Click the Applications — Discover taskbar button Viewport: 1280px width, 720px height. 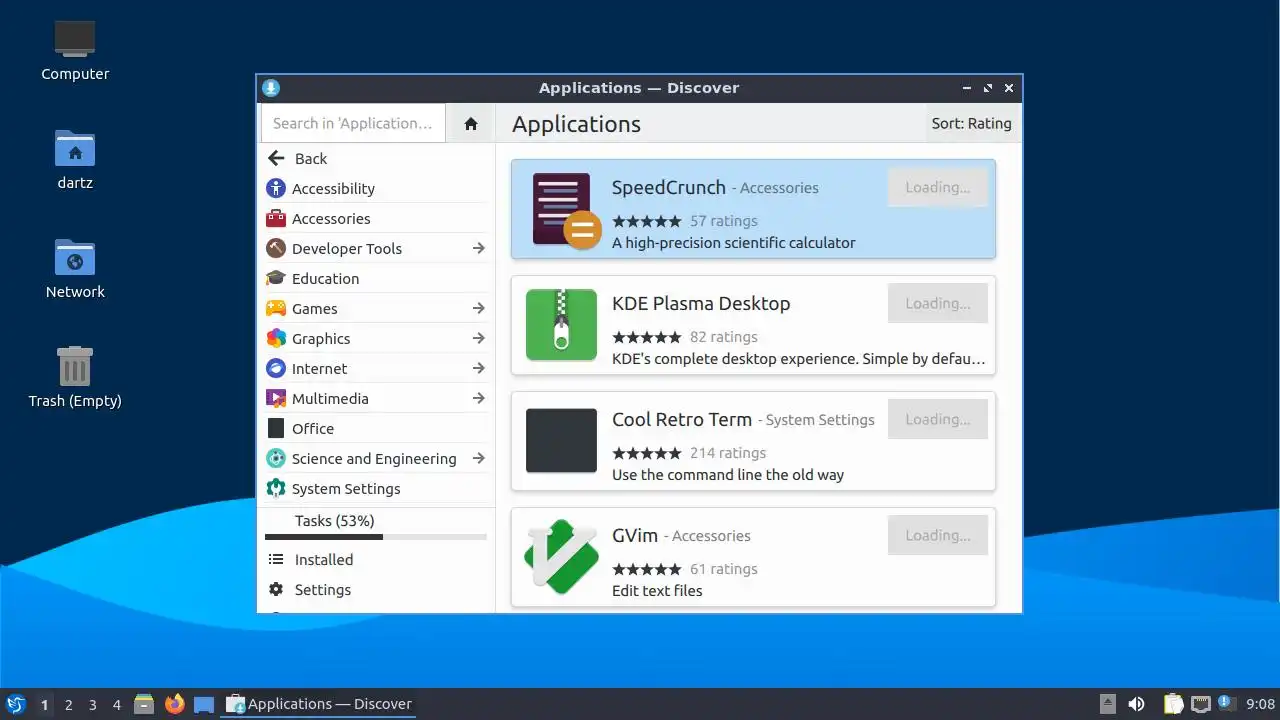point(320,704)
